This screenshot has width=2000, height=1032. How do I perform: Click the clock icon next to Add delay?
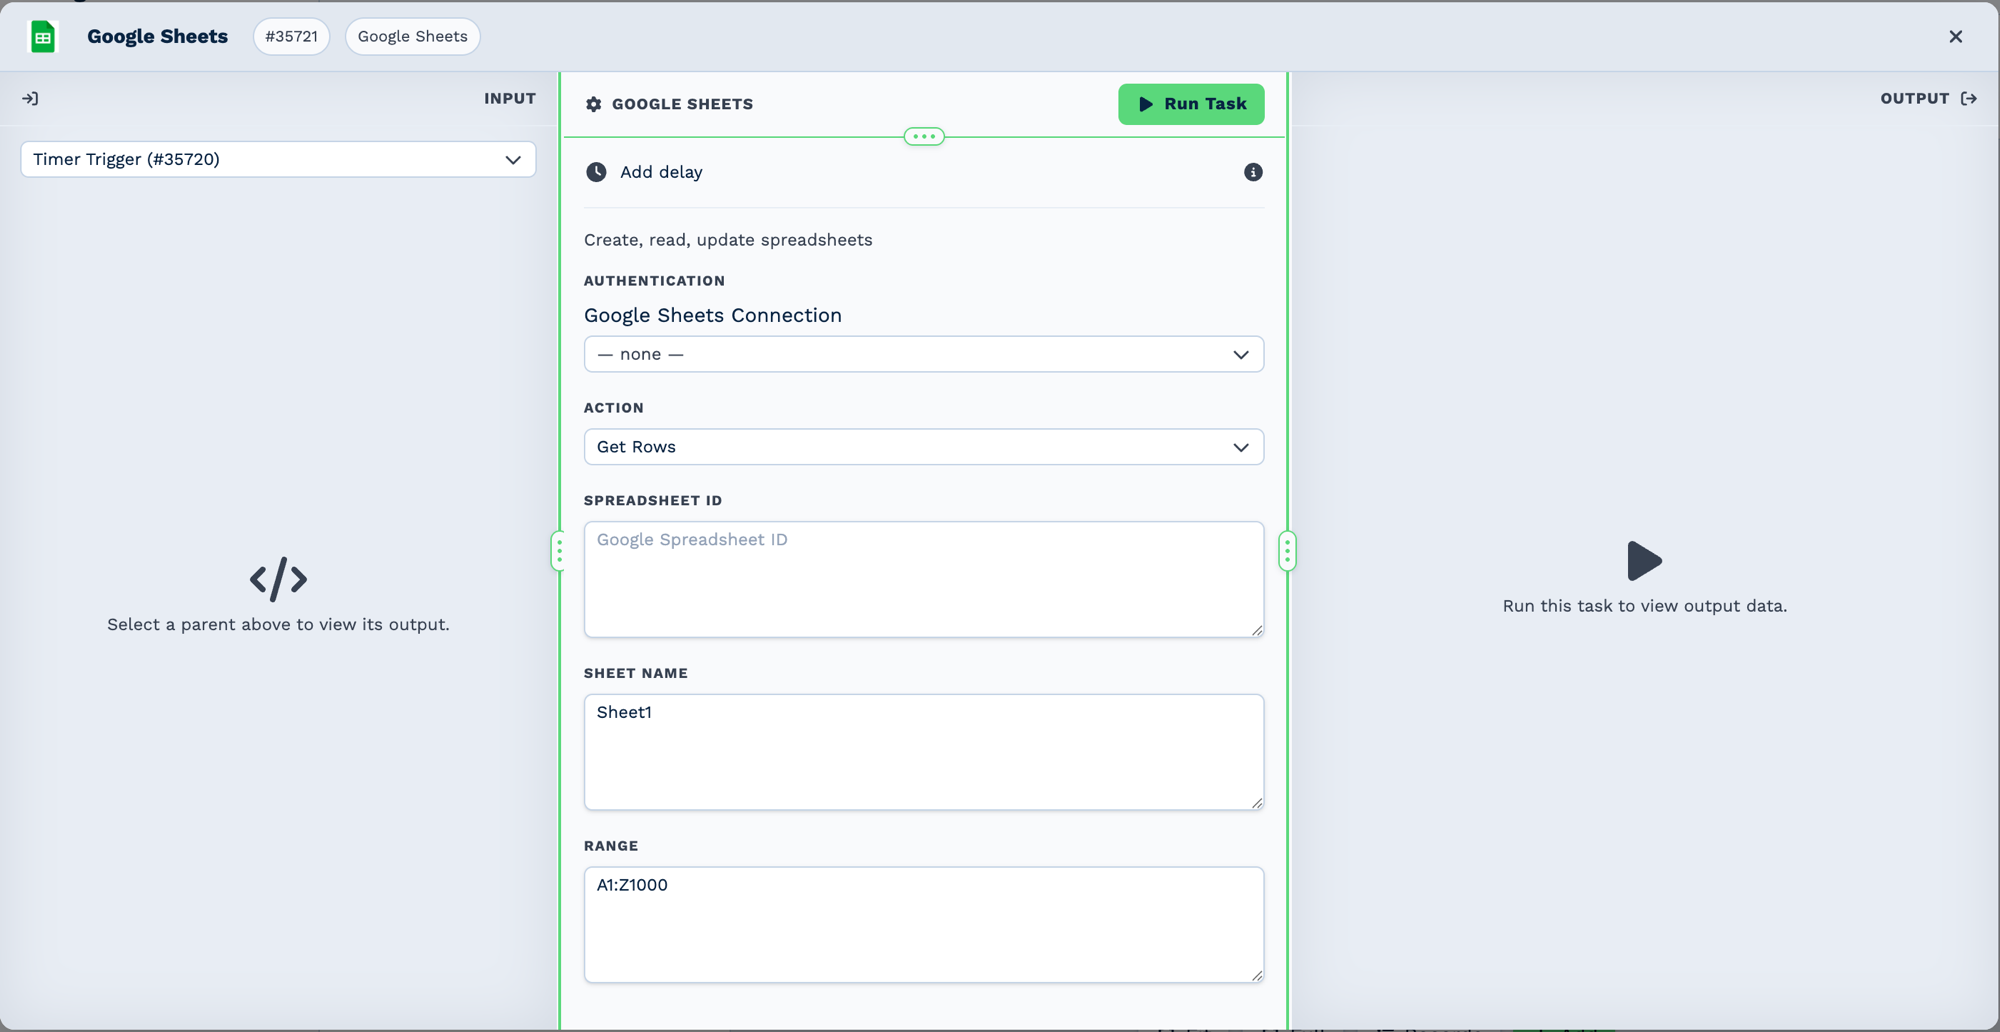(x=596, y=172)
